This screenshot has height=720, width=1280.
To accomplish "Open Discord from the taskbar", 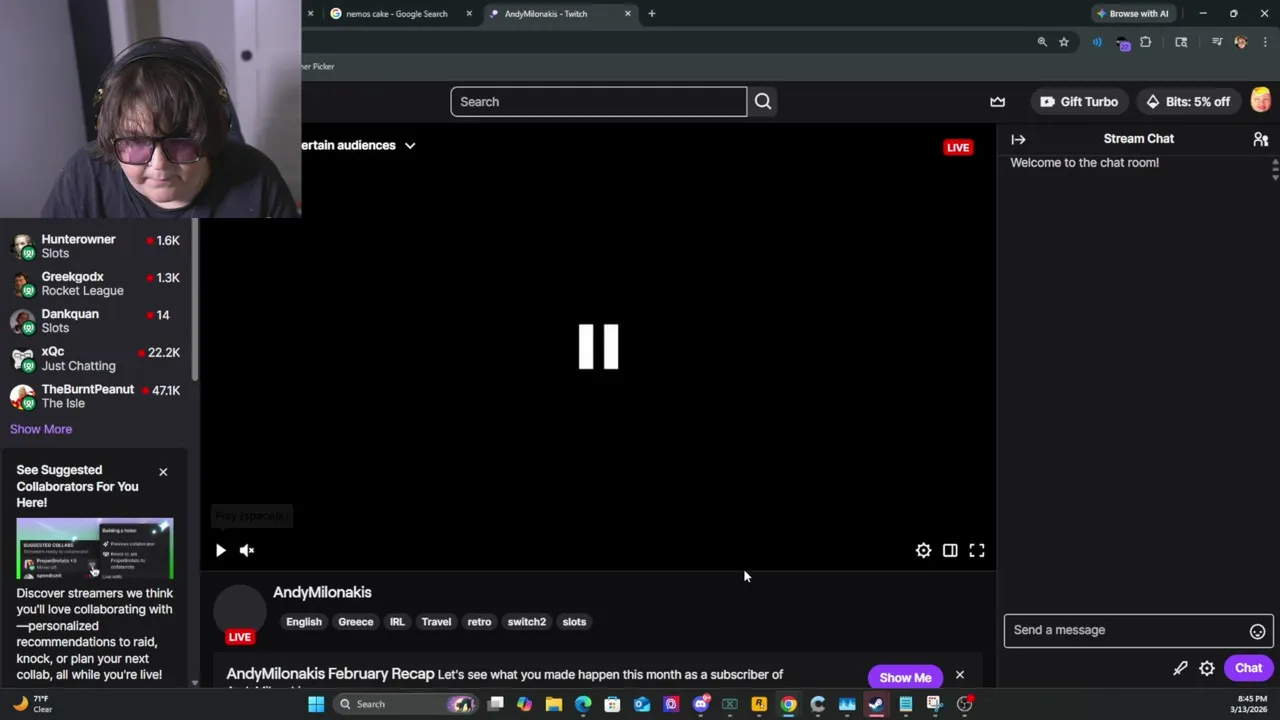I will click(x=700, y=704).
